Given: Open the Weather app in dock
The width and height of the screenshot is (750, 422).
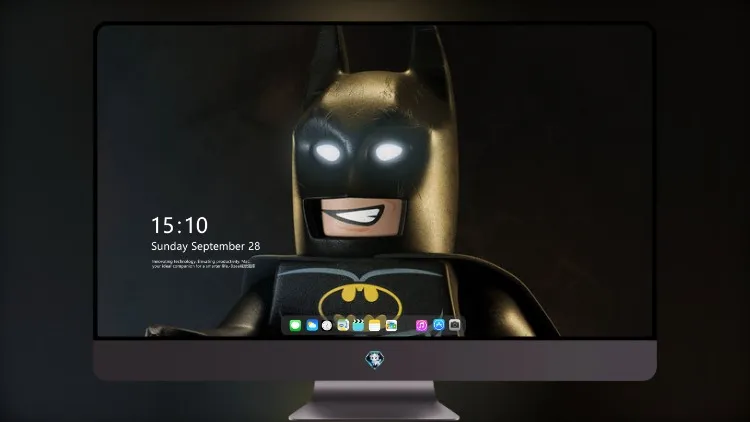Looking at the screenshot, I should tap(312, 326).
